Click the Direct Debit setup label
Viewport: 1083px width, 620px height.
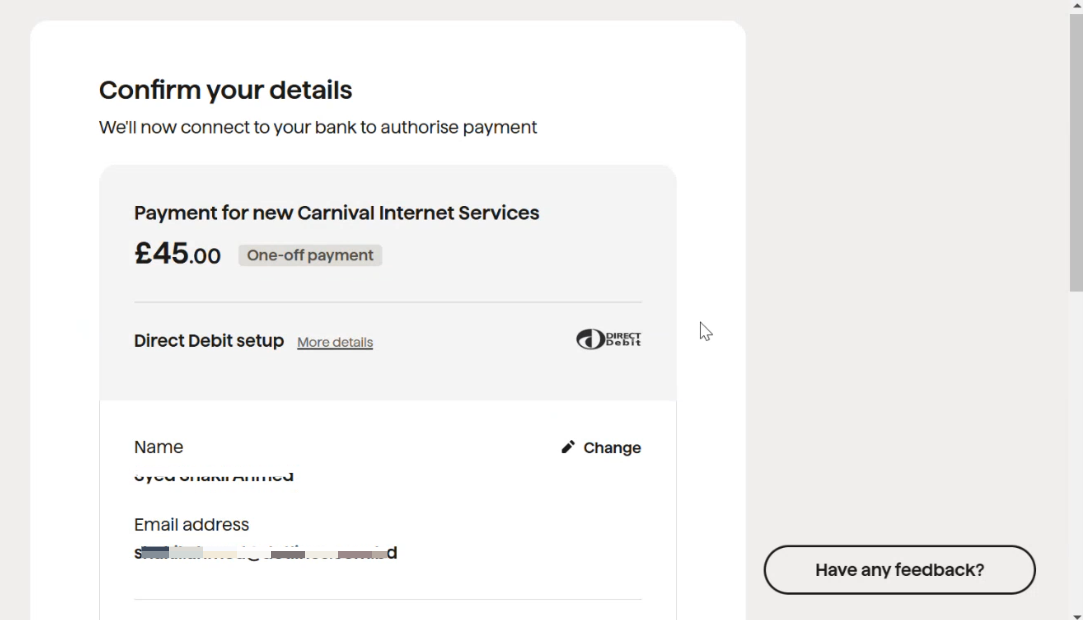point(209,341)
